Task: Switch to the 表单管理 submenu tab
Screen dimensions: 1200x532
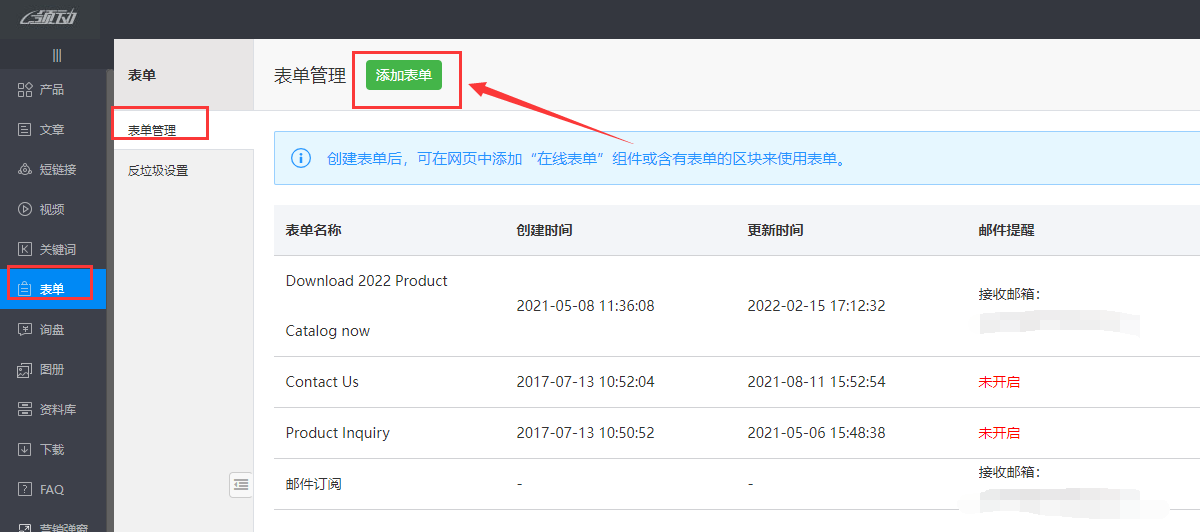Action: tap(152, 130)
